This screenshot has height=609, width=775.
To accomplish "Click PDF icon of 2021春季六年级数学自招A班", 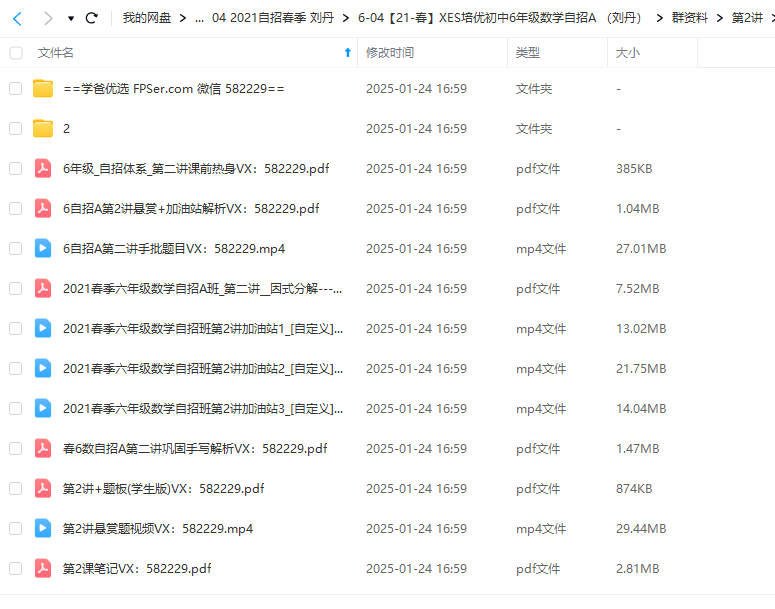I will pyautogui.click(x=43, y=288).
